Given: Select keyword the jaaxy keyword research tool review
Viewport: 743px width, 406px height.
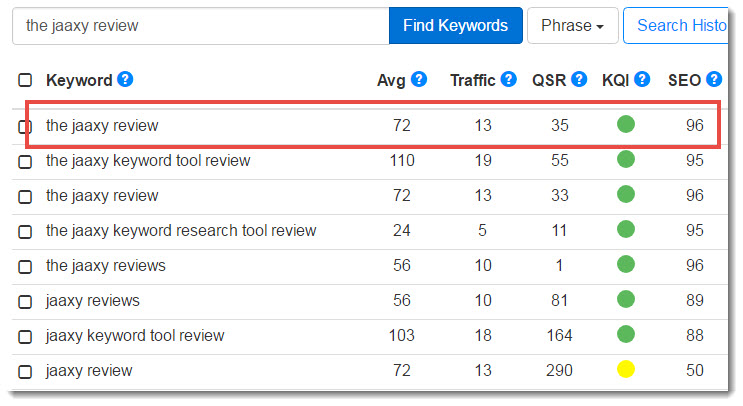Looking at the screenshot, I should click(x=181, y=231).
